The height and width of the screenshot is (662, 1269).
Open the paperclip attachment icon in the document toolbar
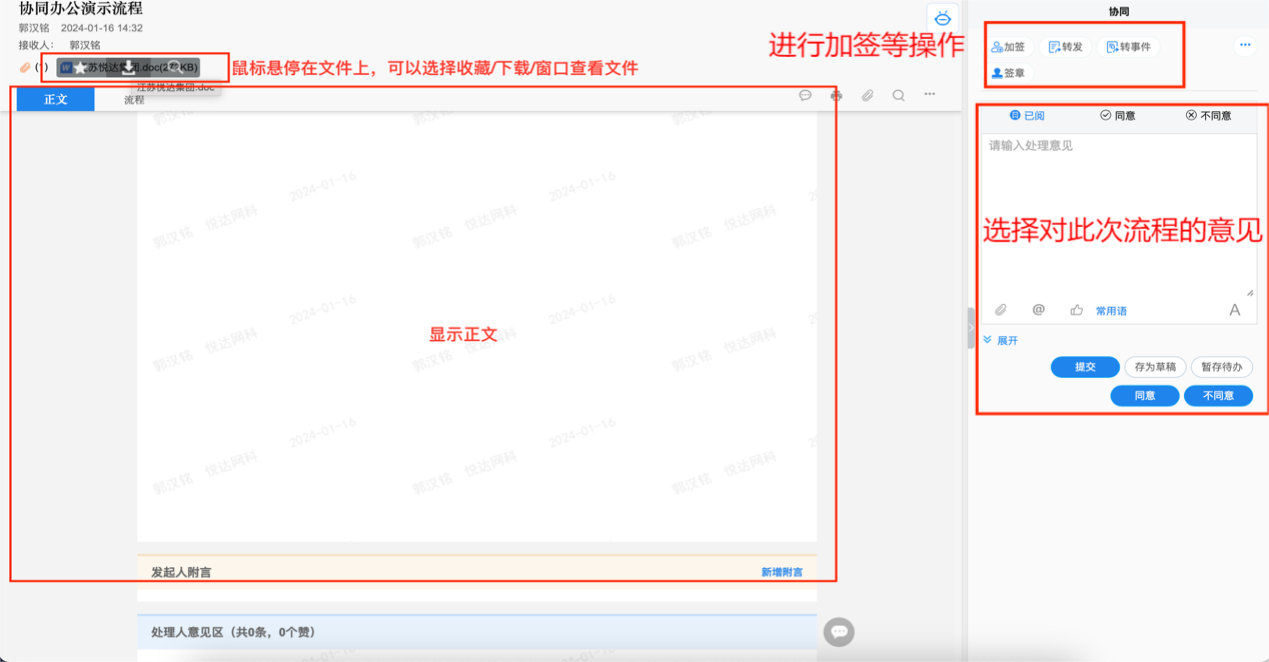[866, 94]
